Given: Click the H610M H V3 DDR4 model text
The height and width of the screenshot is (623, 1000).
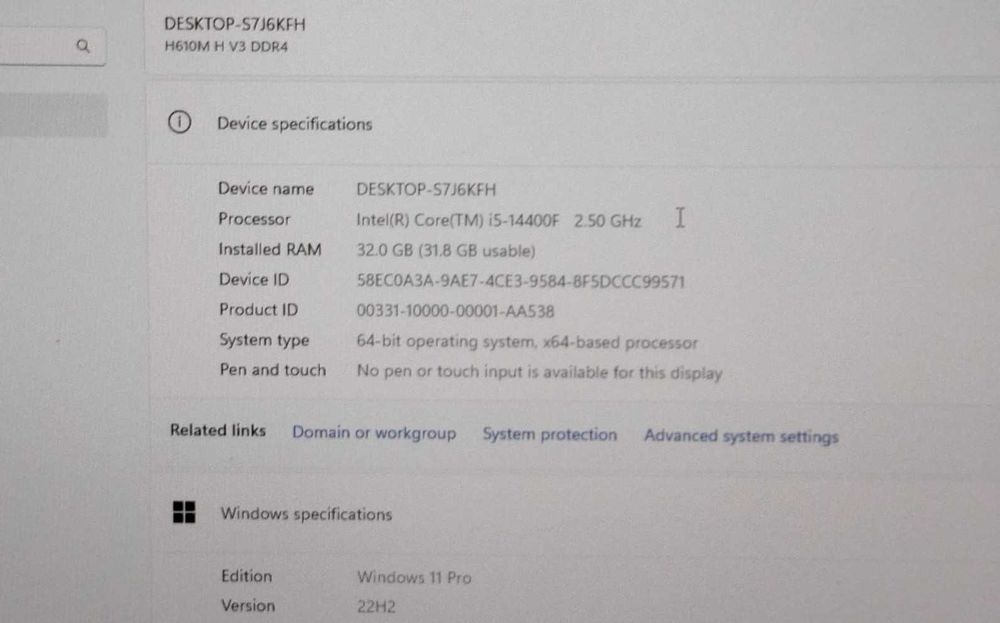Looking at the screenshot, I should coord(226,47).
